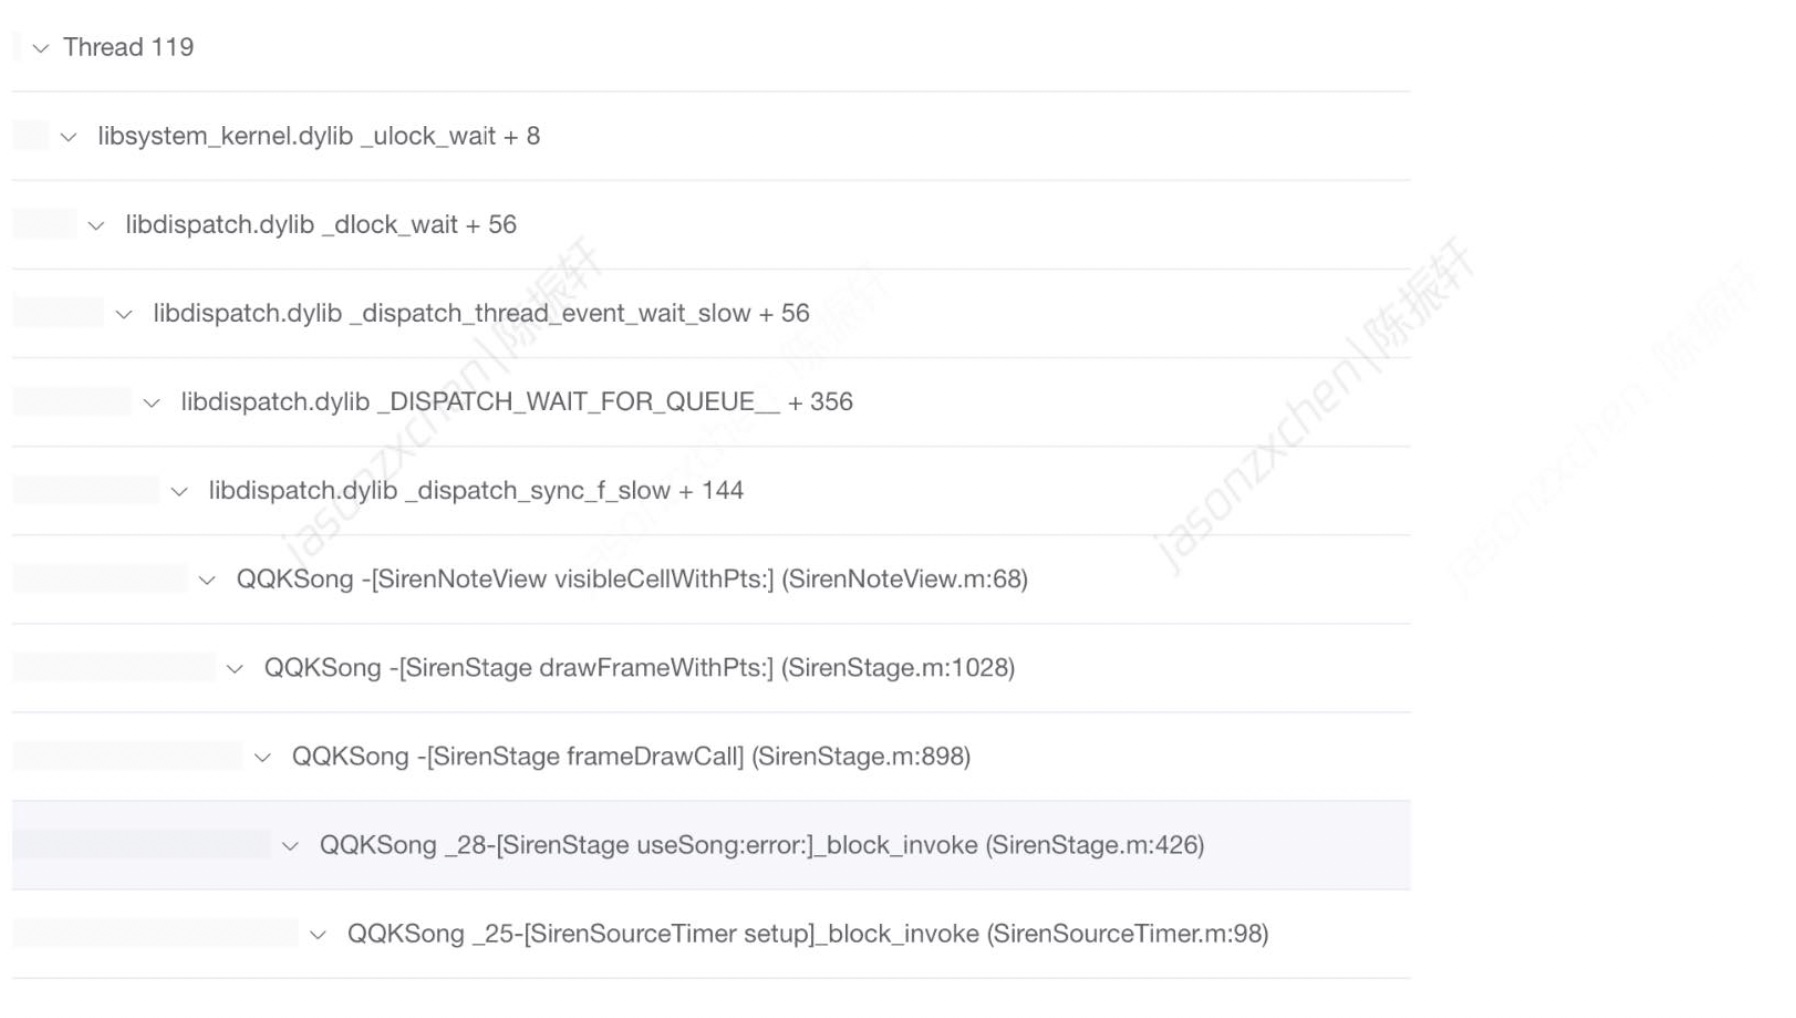Collapse the _ulock_wait frame chevron
1796x1018 pixels.
pos(69,137)
